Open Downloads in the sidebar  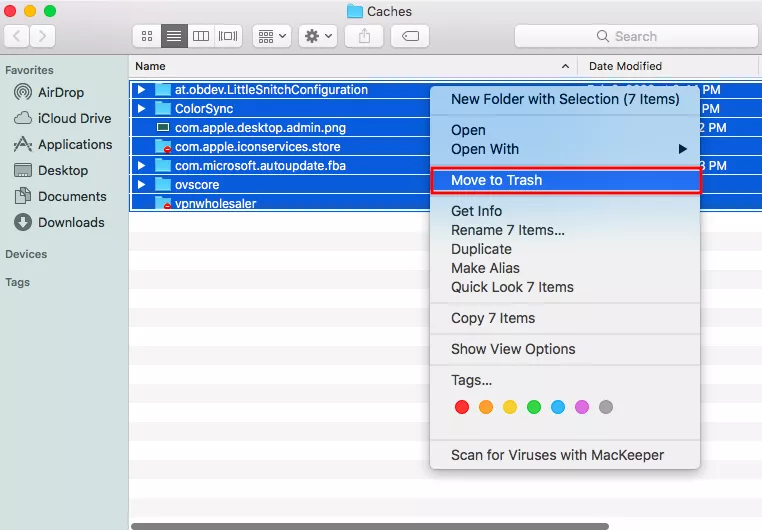70,222
